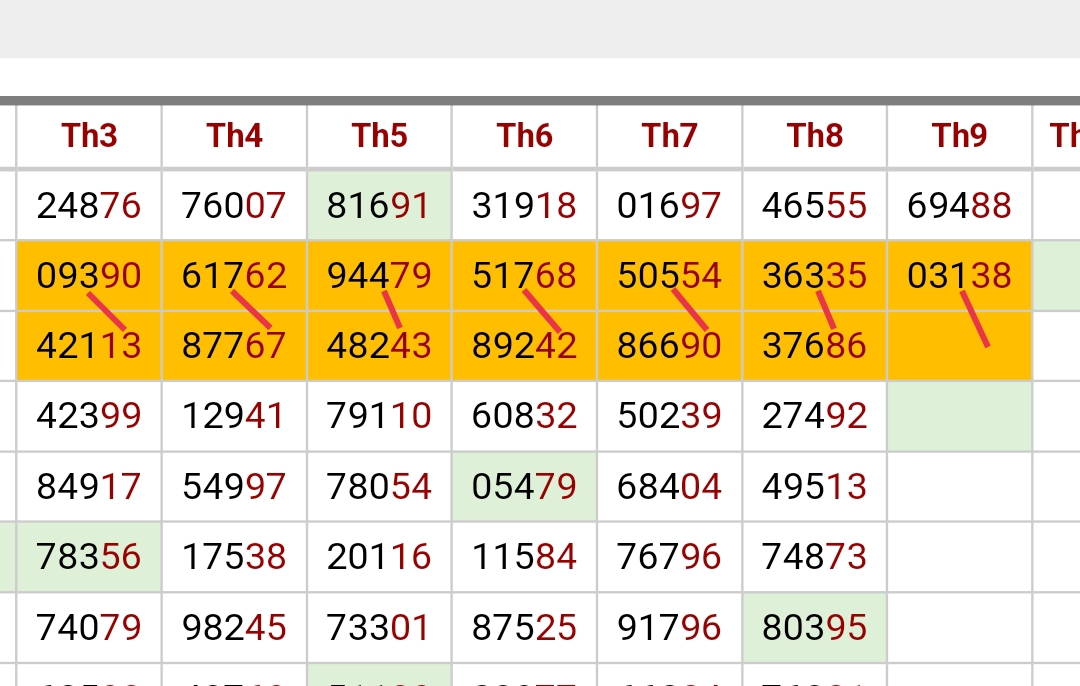Viewport: 1080px width, 686px height.
Task: Select the empty green cell in Th9 column
Action: coord(959,416)
